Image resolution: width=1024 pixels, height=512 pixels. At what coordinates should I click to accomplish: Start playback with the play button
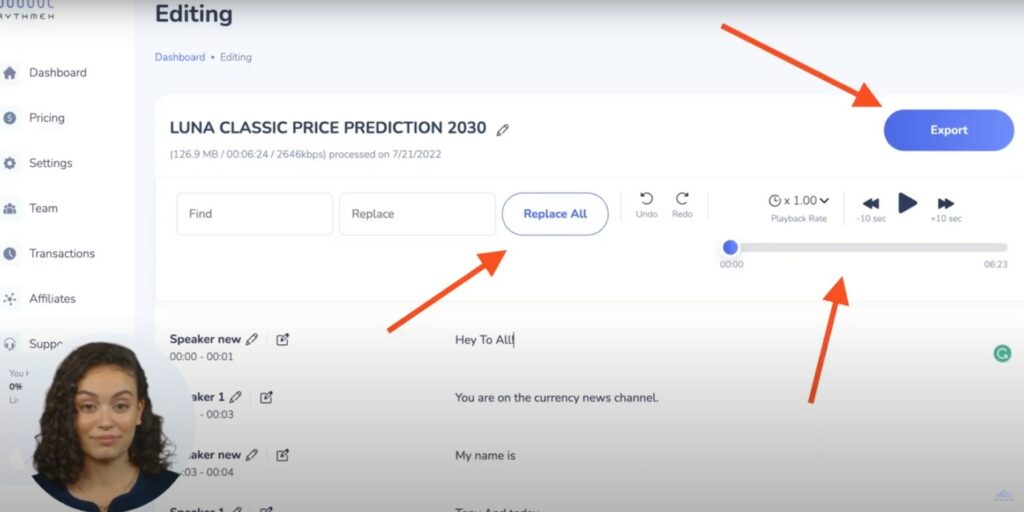tap(907, 203)
